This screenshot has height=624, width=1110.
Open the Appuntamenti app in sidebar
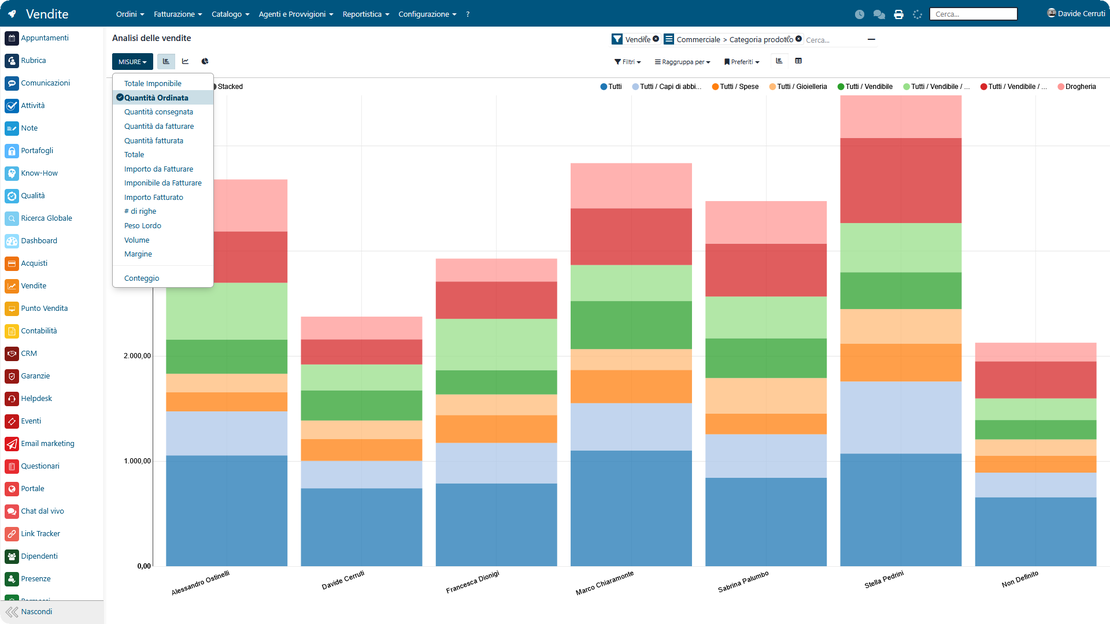(38, 38)
